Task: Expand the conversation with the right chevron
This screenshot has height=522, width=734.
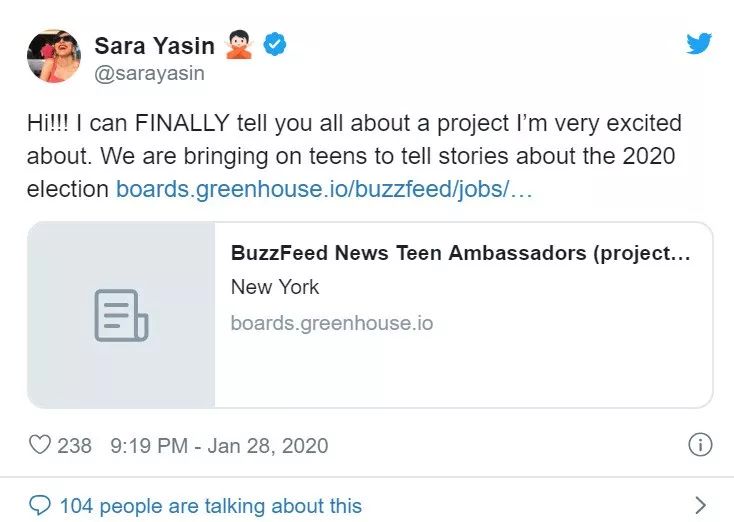Action: tap(700, 505)
